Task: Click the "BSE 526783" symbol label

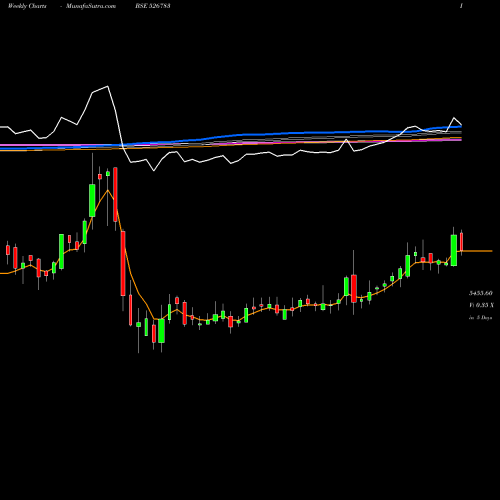Action: pyautogui.click(x=153, y=6)
